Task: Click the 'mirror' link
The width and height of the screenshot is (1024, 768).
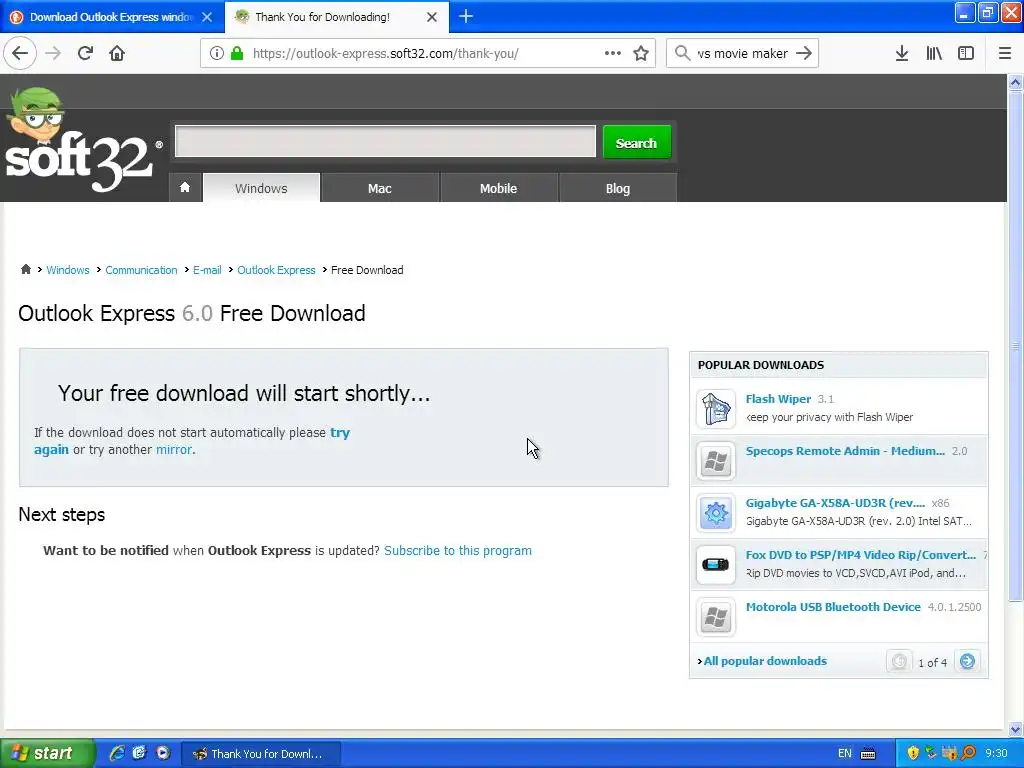Action: (174, 449)
